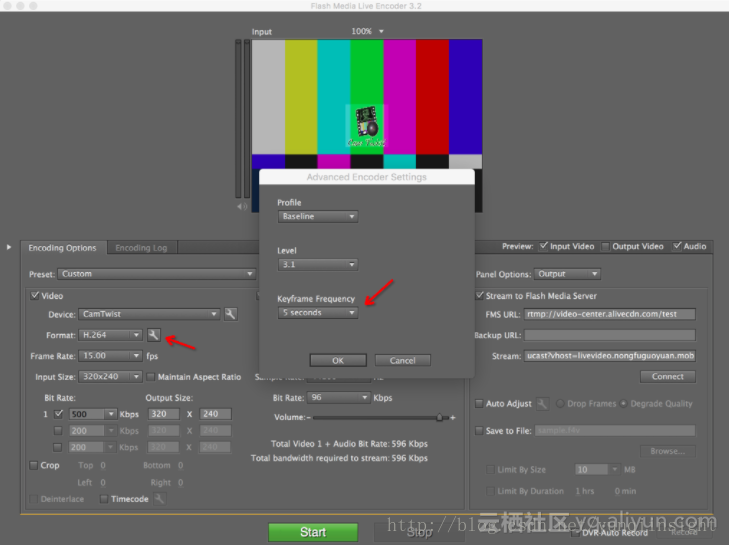Click output width field showing 320

[164, 414]
